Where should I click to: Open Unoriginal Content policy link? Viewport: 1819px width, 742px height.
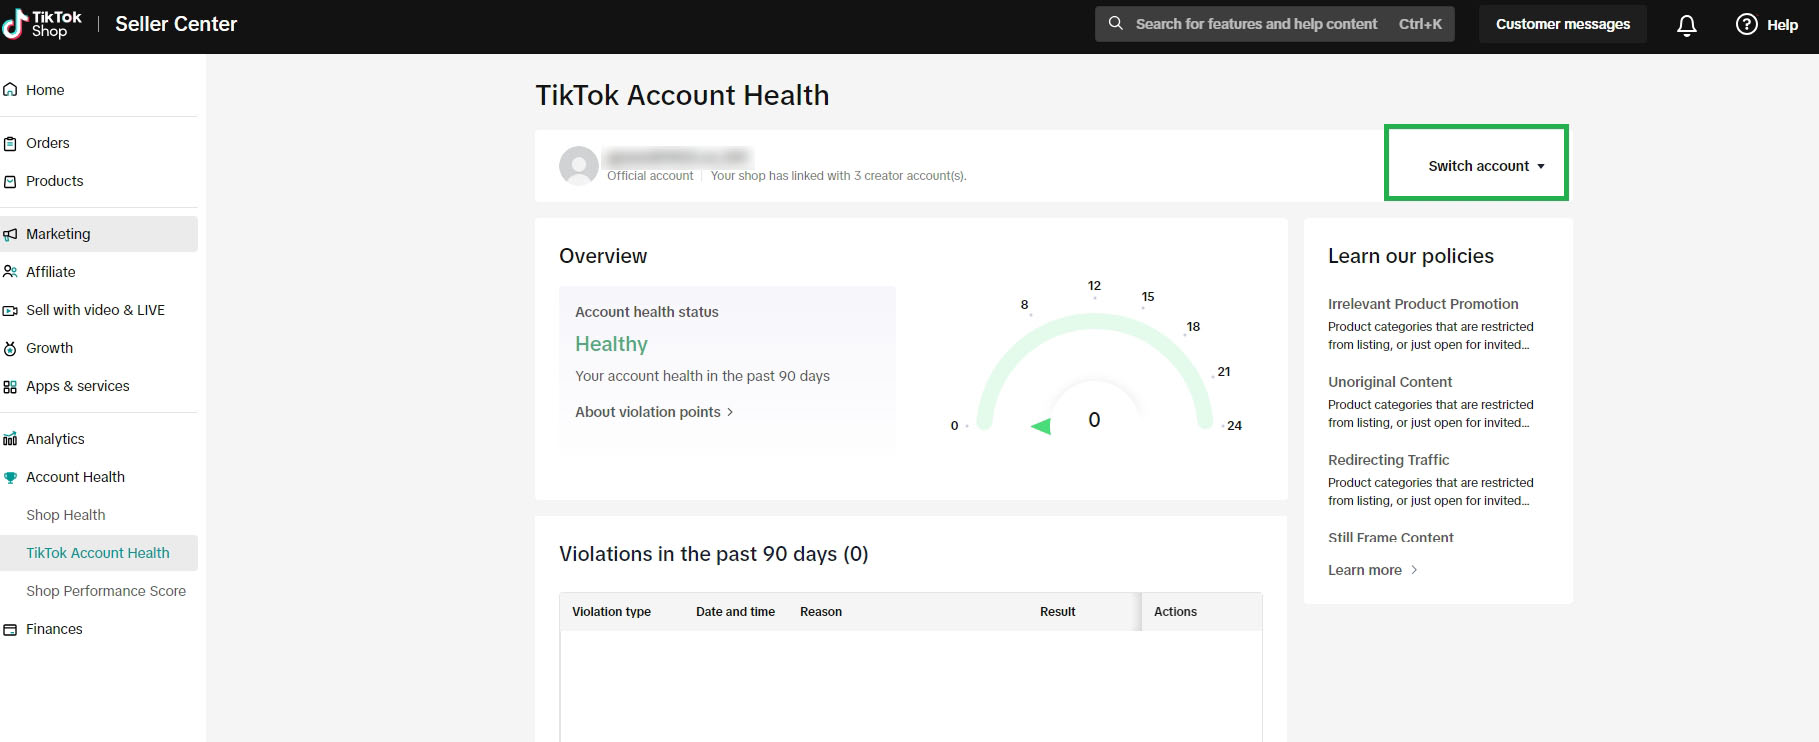(x=1389, y=382)
